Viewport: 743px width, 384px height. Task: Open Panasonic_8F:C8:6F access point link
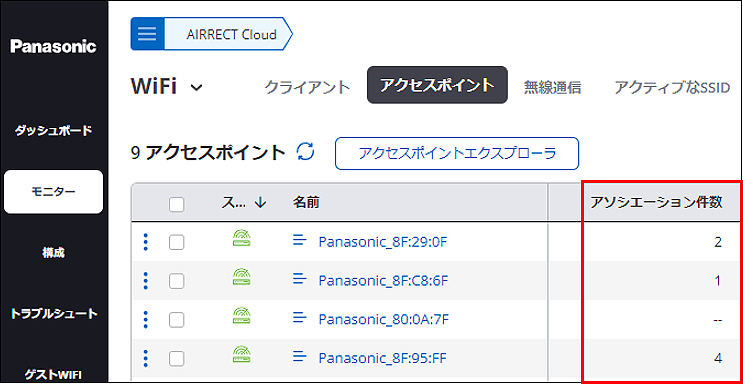(x=383, y=281)
